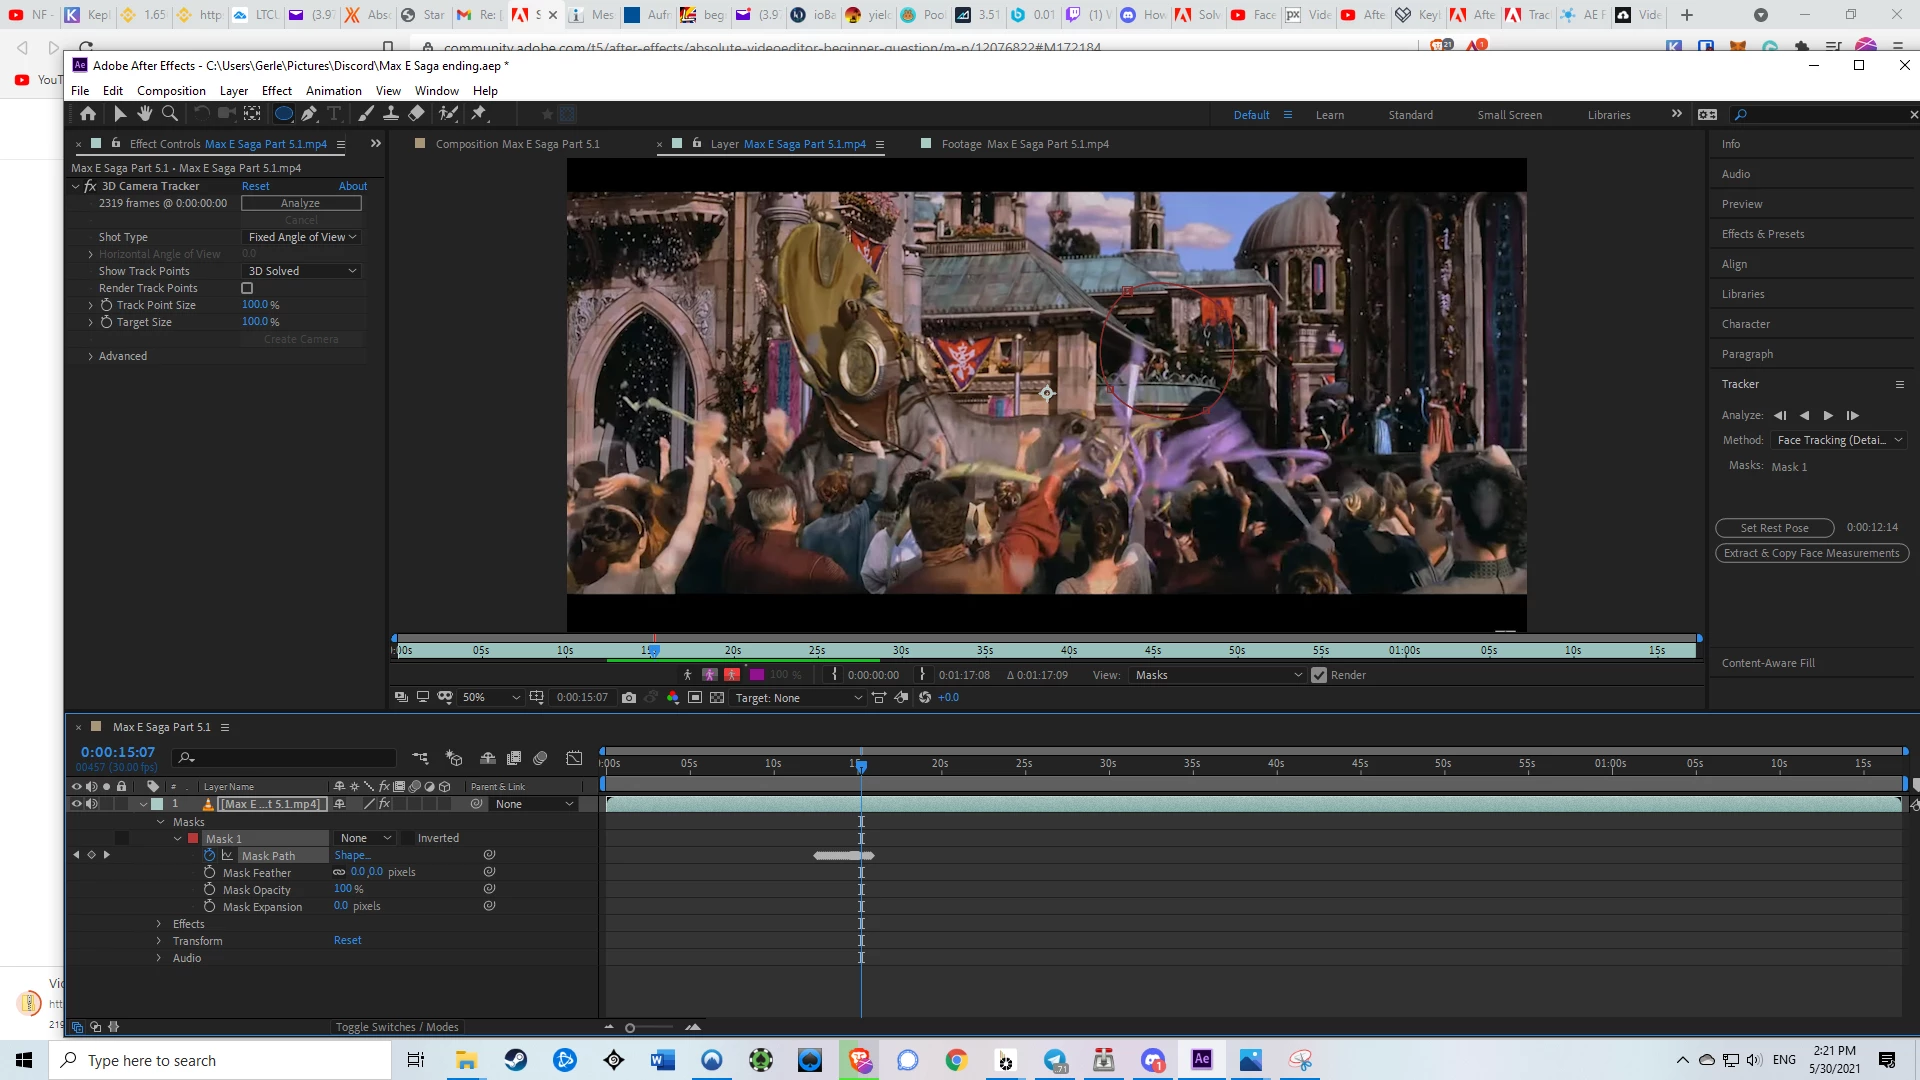Select the Hand tool
This screenshot has width=1920, height=1080.
(x=145, y=114)
